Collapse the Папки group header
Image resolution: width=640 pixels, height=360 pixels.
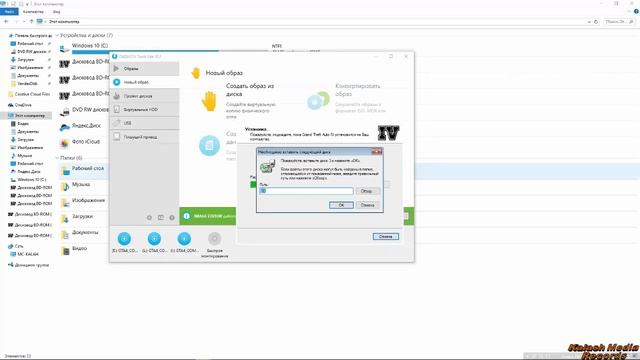[x=57, y=158]
